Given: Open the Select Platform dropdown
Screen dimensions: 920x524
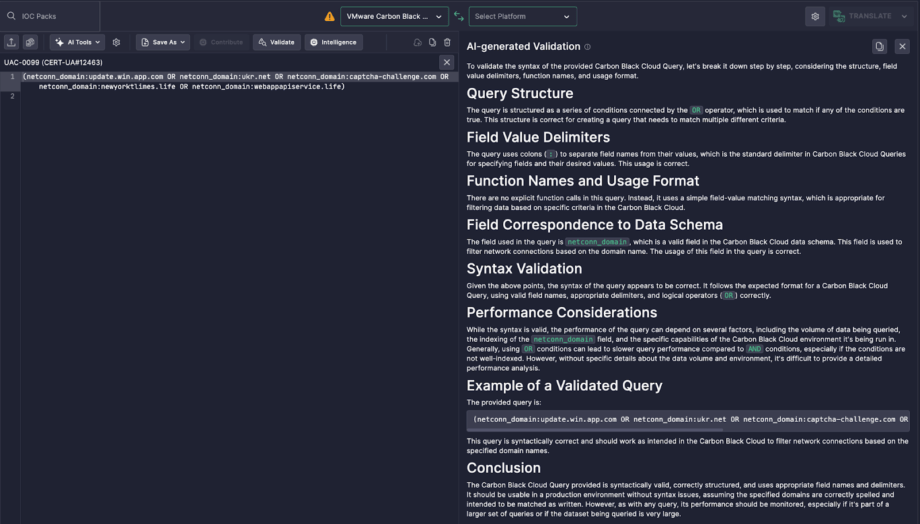Looking at the screenshot, I should pos(524,16).
